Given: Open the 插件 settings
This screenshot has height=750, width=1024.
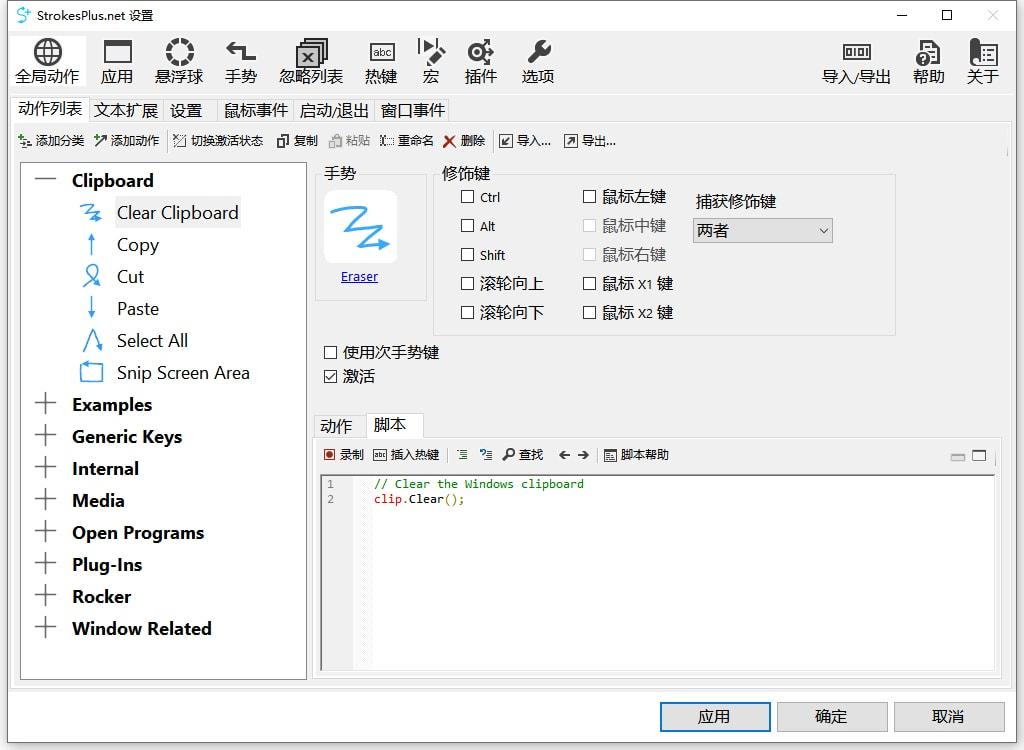Looking at the screenshot, I should click(x=480, y=62).
